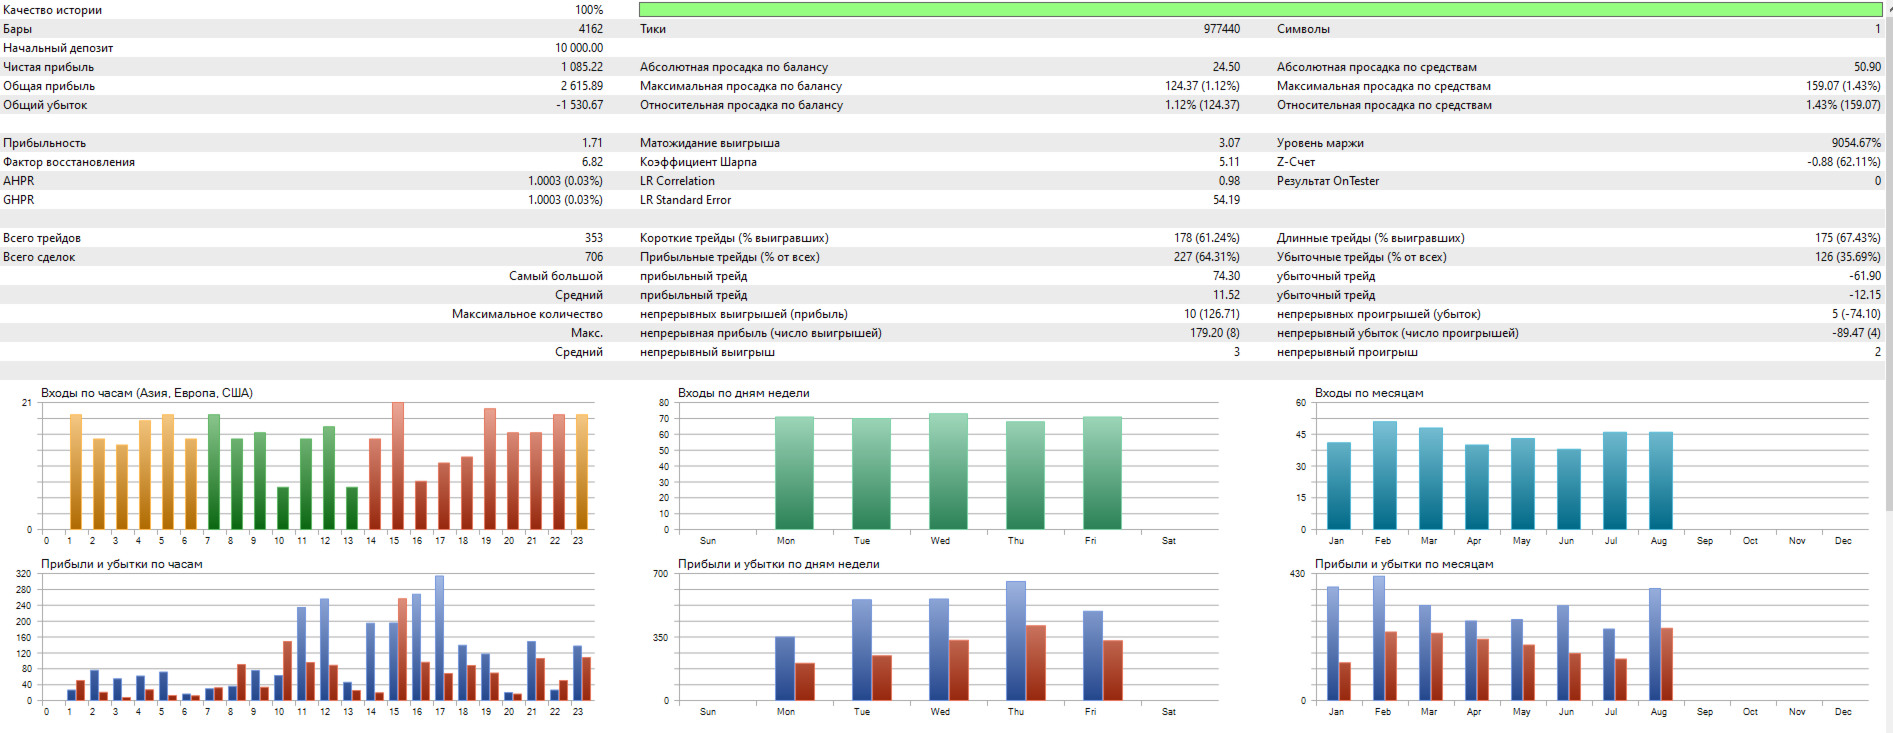This screenshot has height=733, width=1893.
Task: Select the value '159.07 (1.43%)'
Action: click(1843, 86)
